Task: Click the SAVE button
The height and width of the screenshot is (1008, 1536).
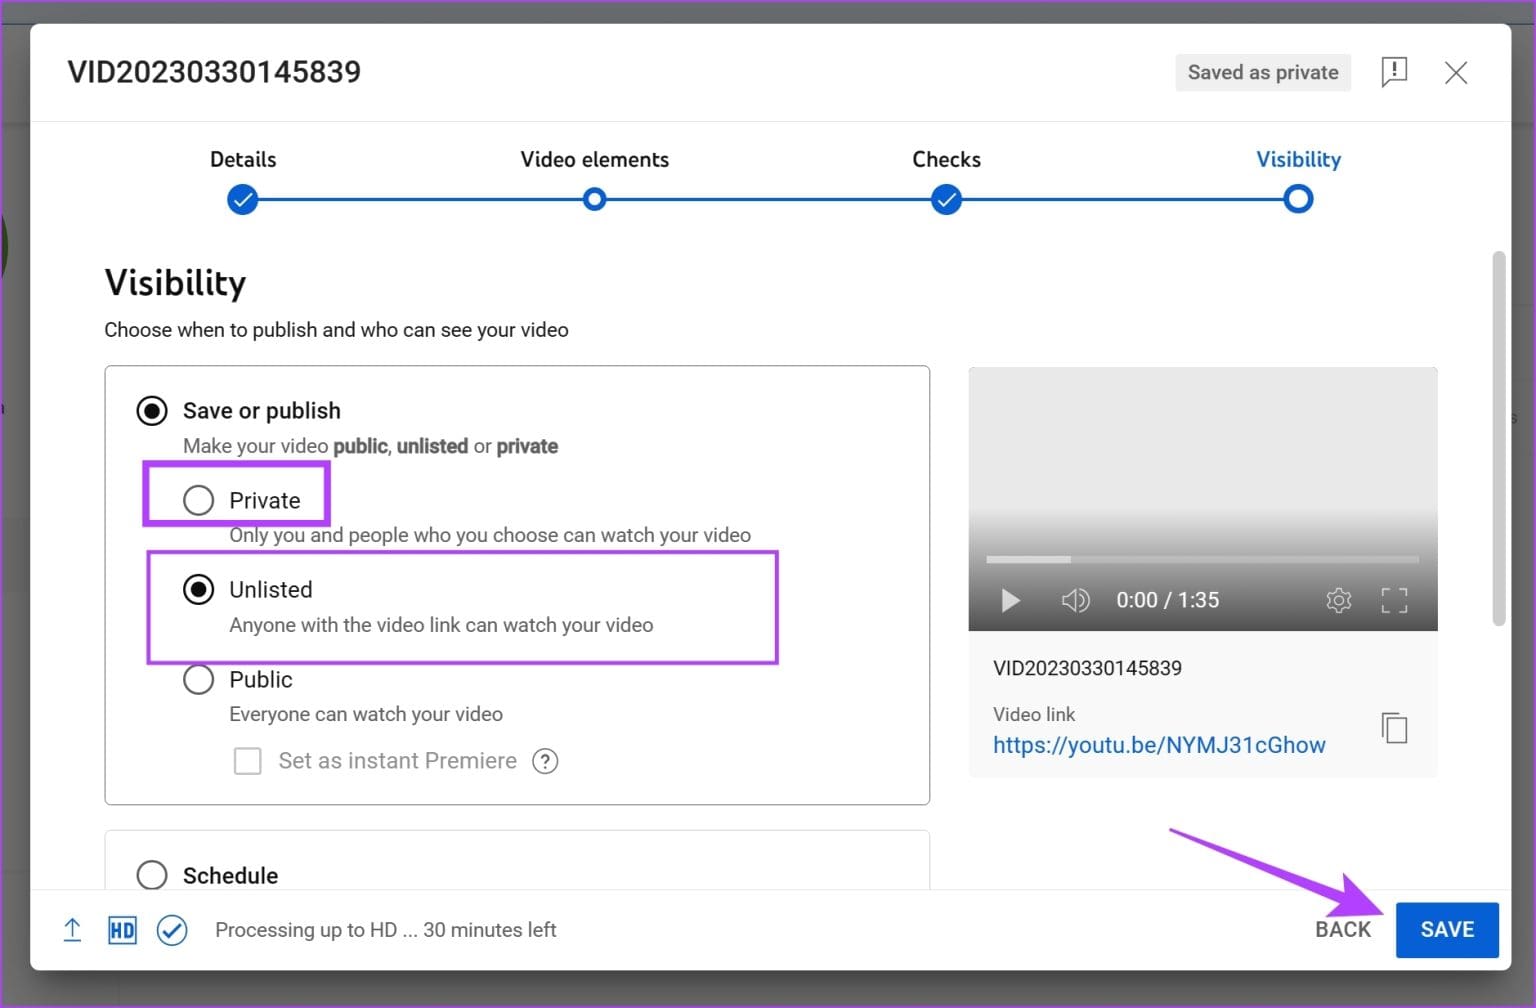Action: point(1447,930)
